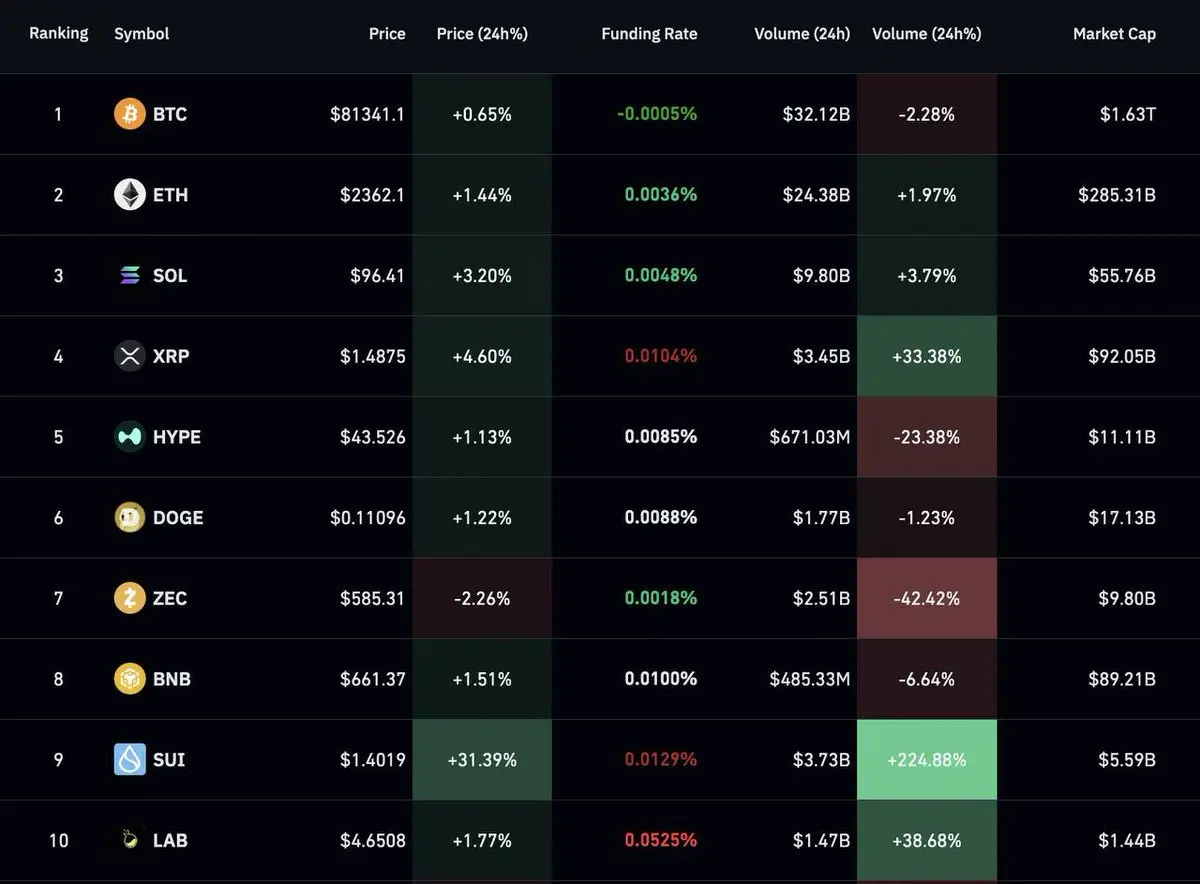Select the ETH price $2362.1

[373, 195]
